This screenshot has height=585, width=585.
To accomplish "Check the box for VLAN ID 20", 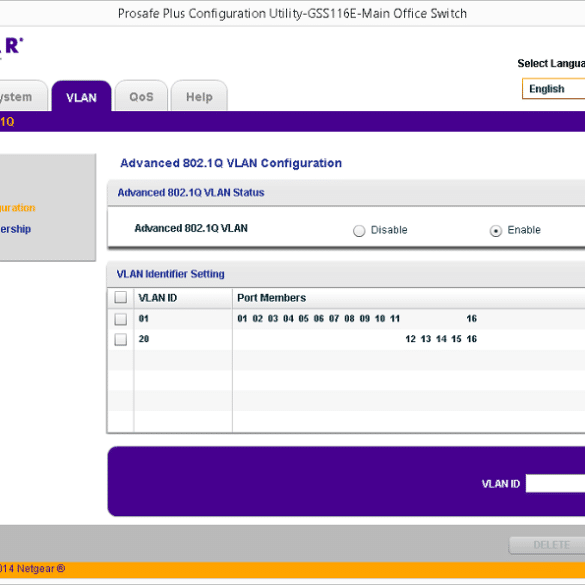I will coord(121,340).
